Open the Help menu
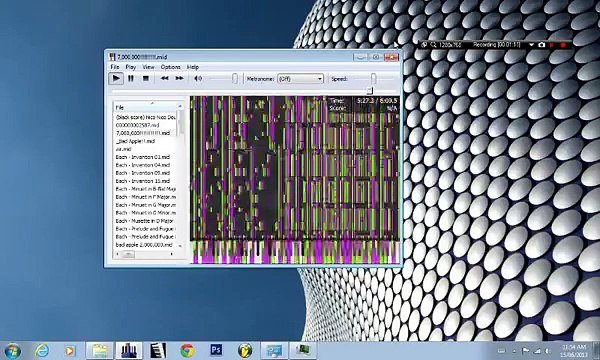 coord(192,67)
